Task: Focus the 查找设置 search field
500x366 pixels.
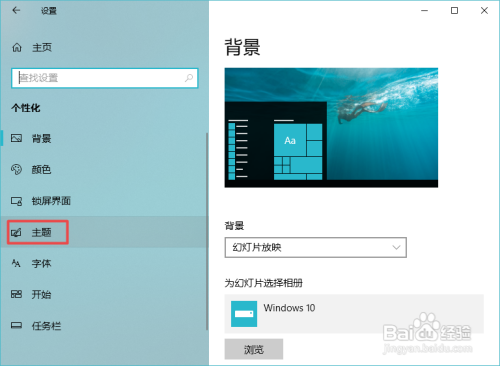Action: pyautogui.click(x=105, y=78)
